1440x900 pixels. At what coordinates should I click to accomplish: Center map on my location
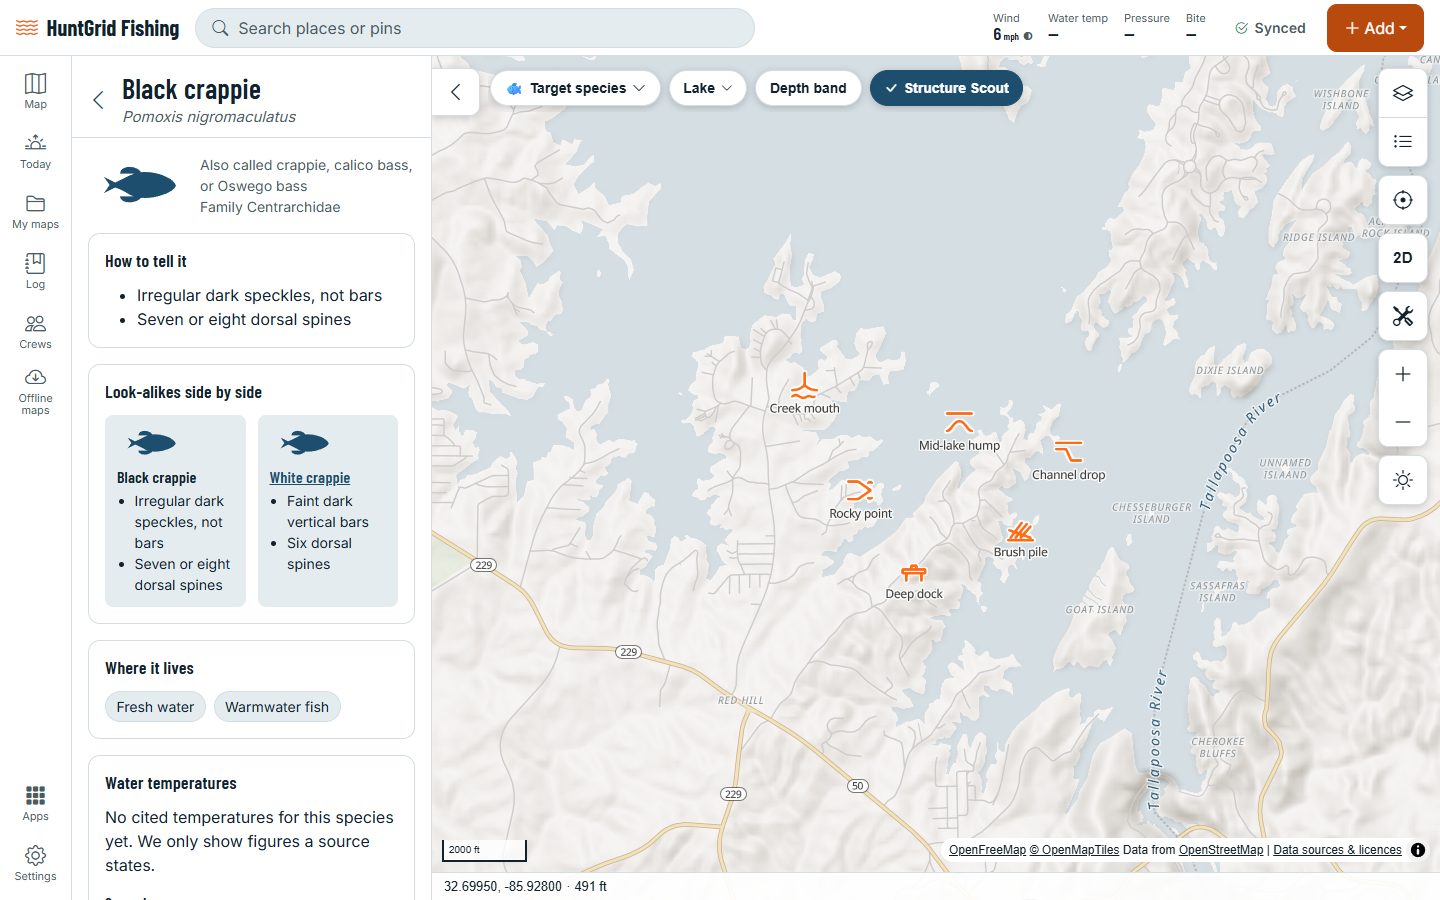1403,200
